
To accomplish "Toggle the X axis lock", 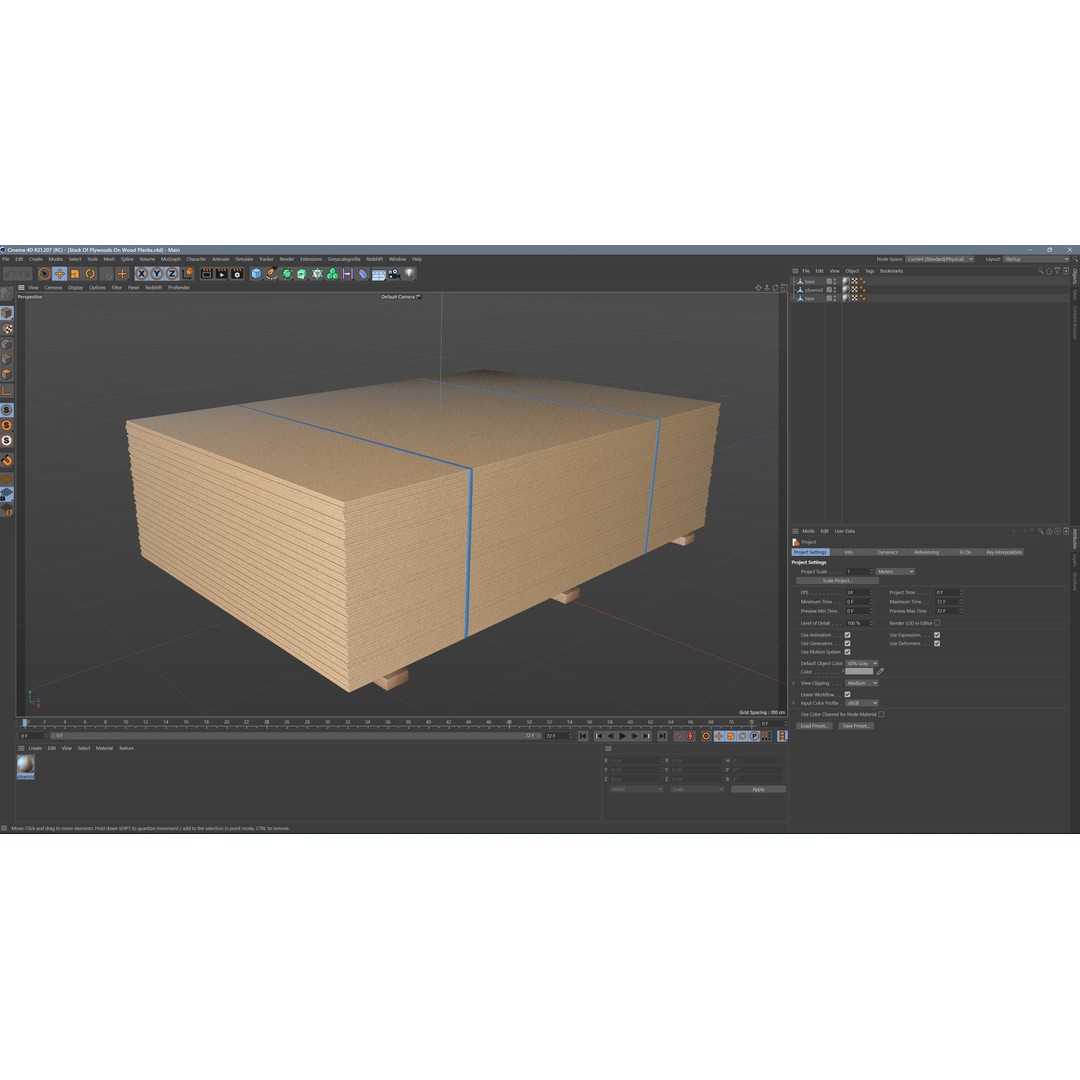I will [142, 273].
